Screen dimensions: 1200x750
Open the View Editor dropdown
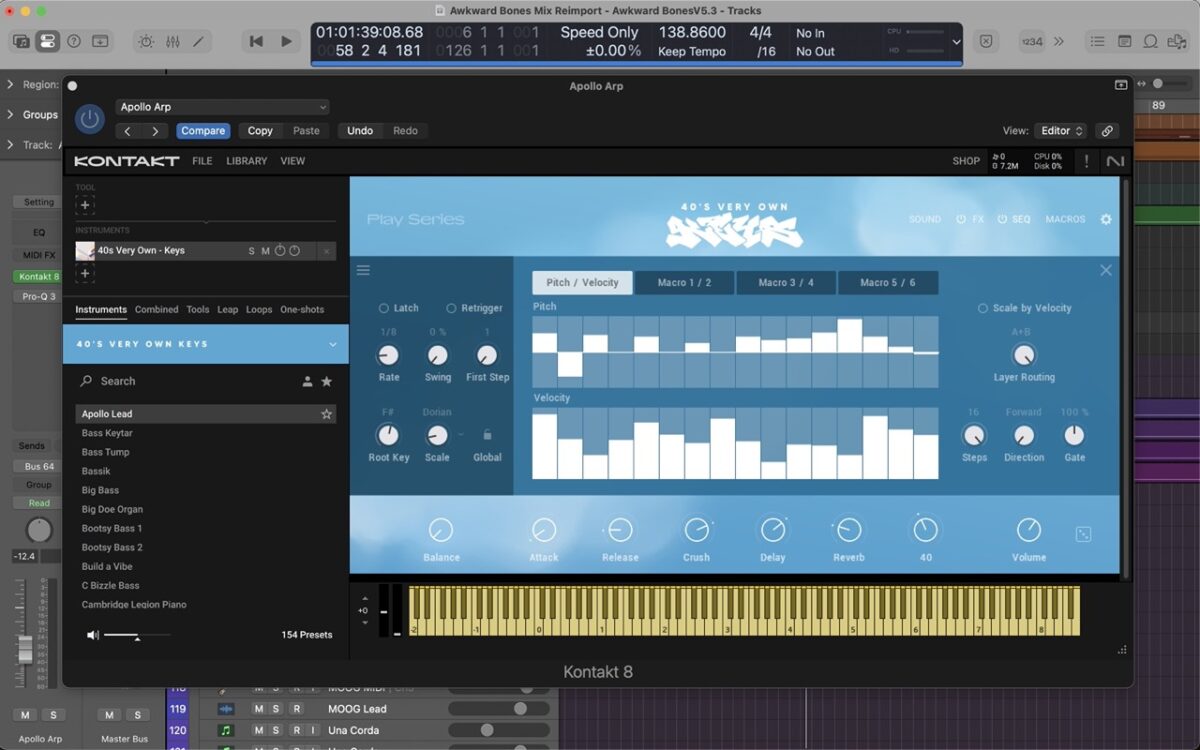1062,131
